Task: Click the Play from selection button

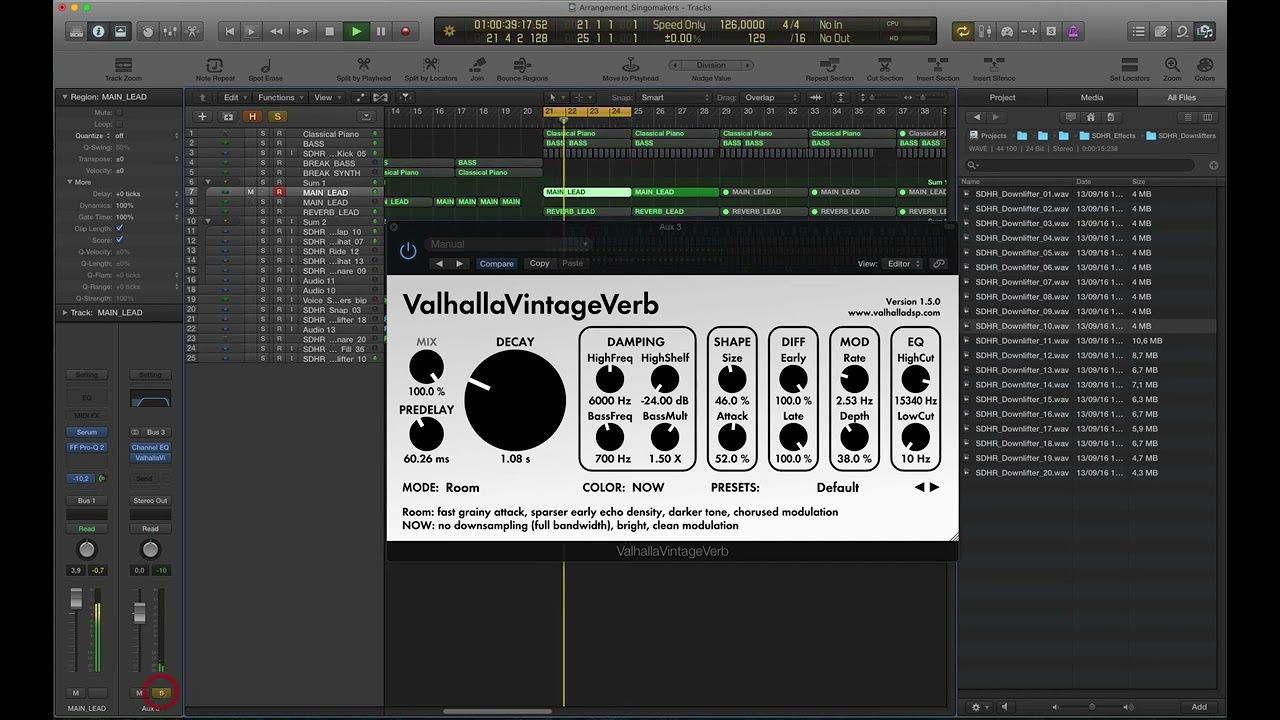Action: pos(252,31)
